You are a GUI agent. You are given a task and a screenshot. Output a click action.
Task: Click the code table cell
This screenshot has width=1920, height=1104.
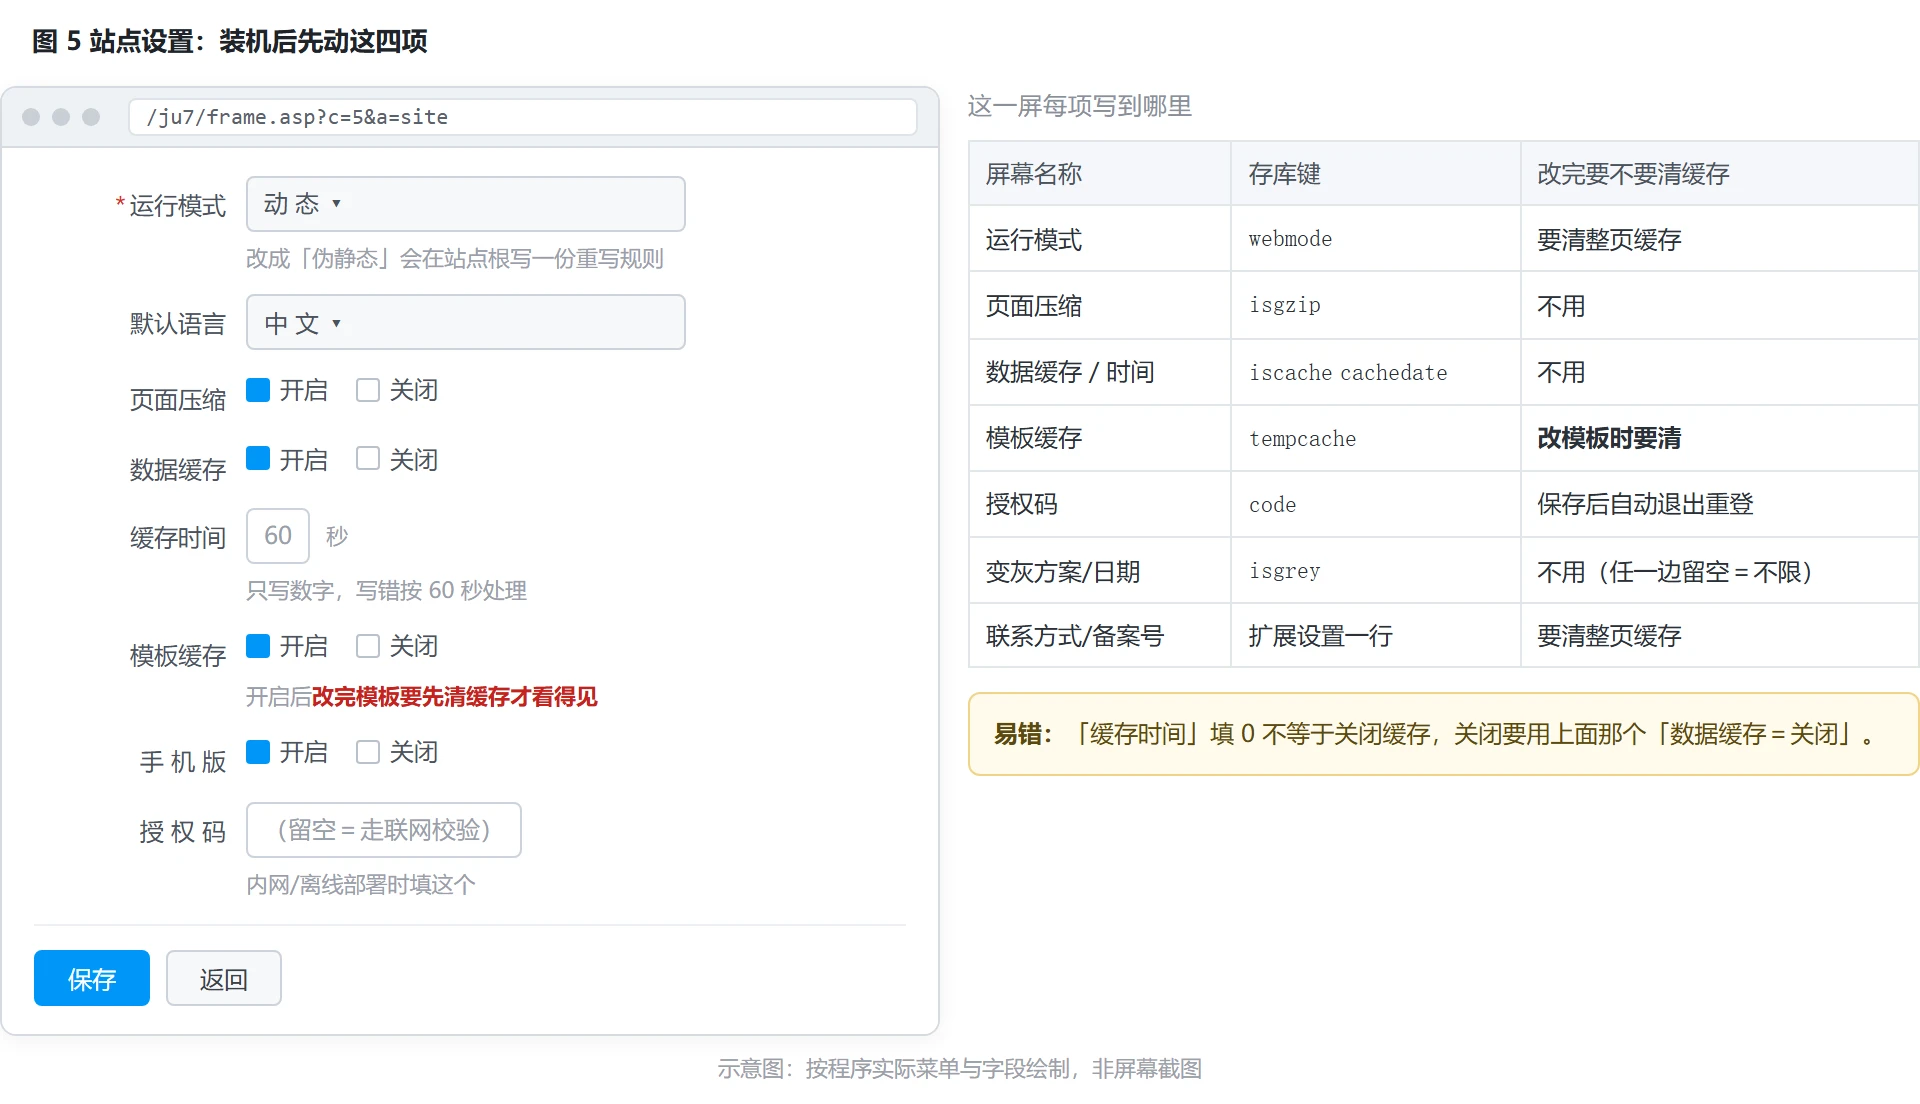click(x=1375, y=504)
